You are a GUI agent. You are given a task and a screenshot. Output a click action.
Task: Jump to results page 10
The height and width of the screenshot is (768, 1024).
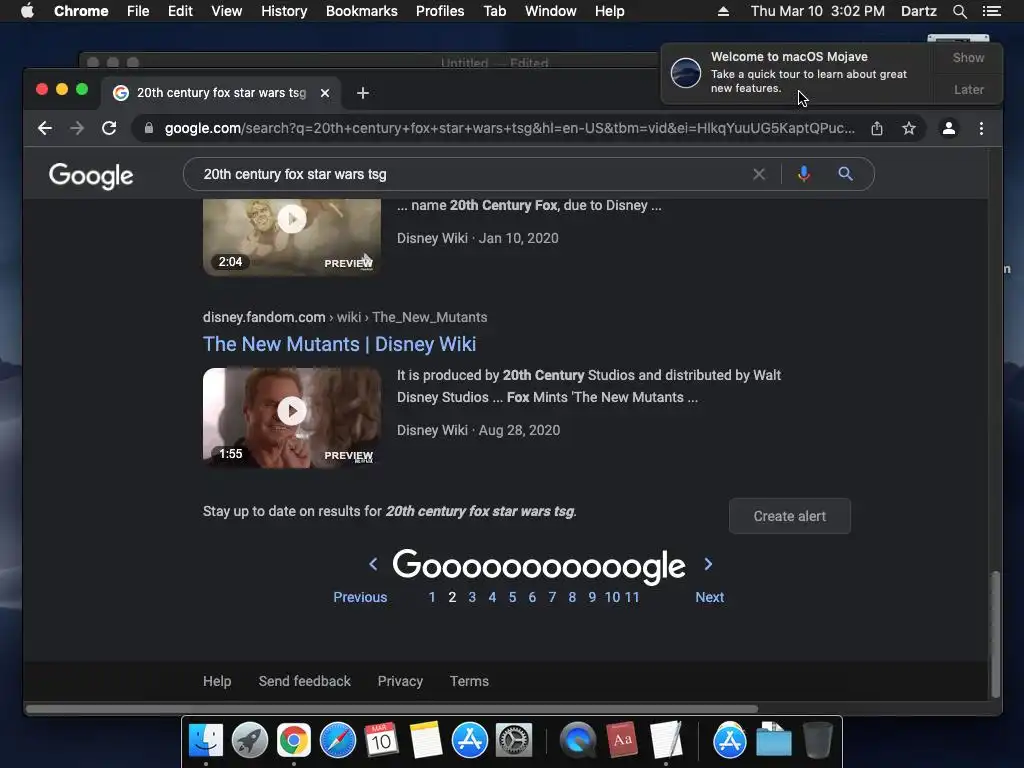pos(612,597)
